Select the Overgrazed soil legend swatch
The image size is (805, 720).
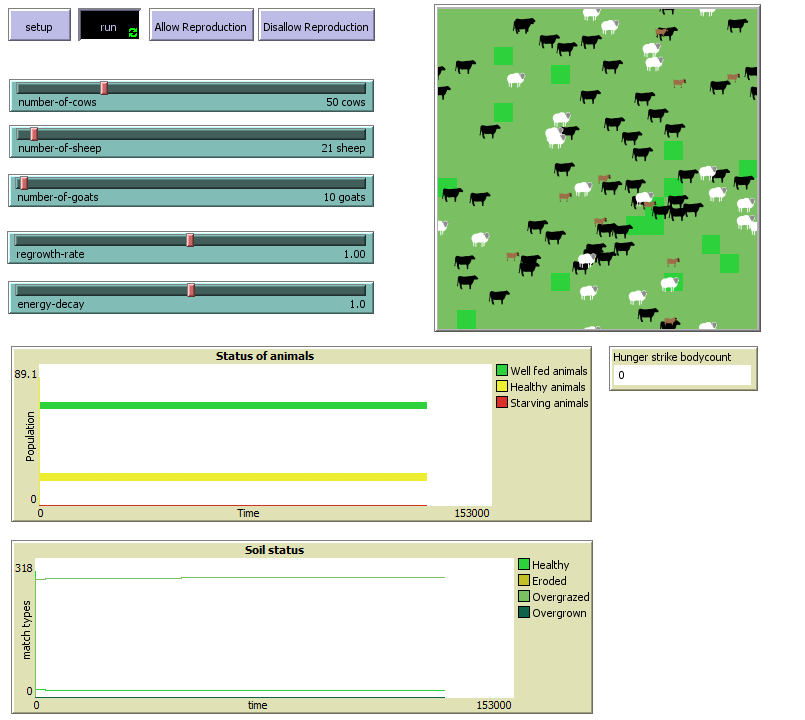click(524, 597)
